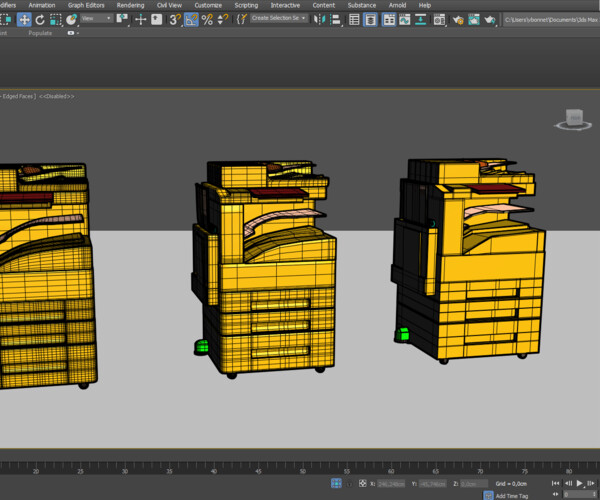The width and height of the screenshot is (600, 500).
Task: Click the Render Production teapot icon
Action: 490,20
